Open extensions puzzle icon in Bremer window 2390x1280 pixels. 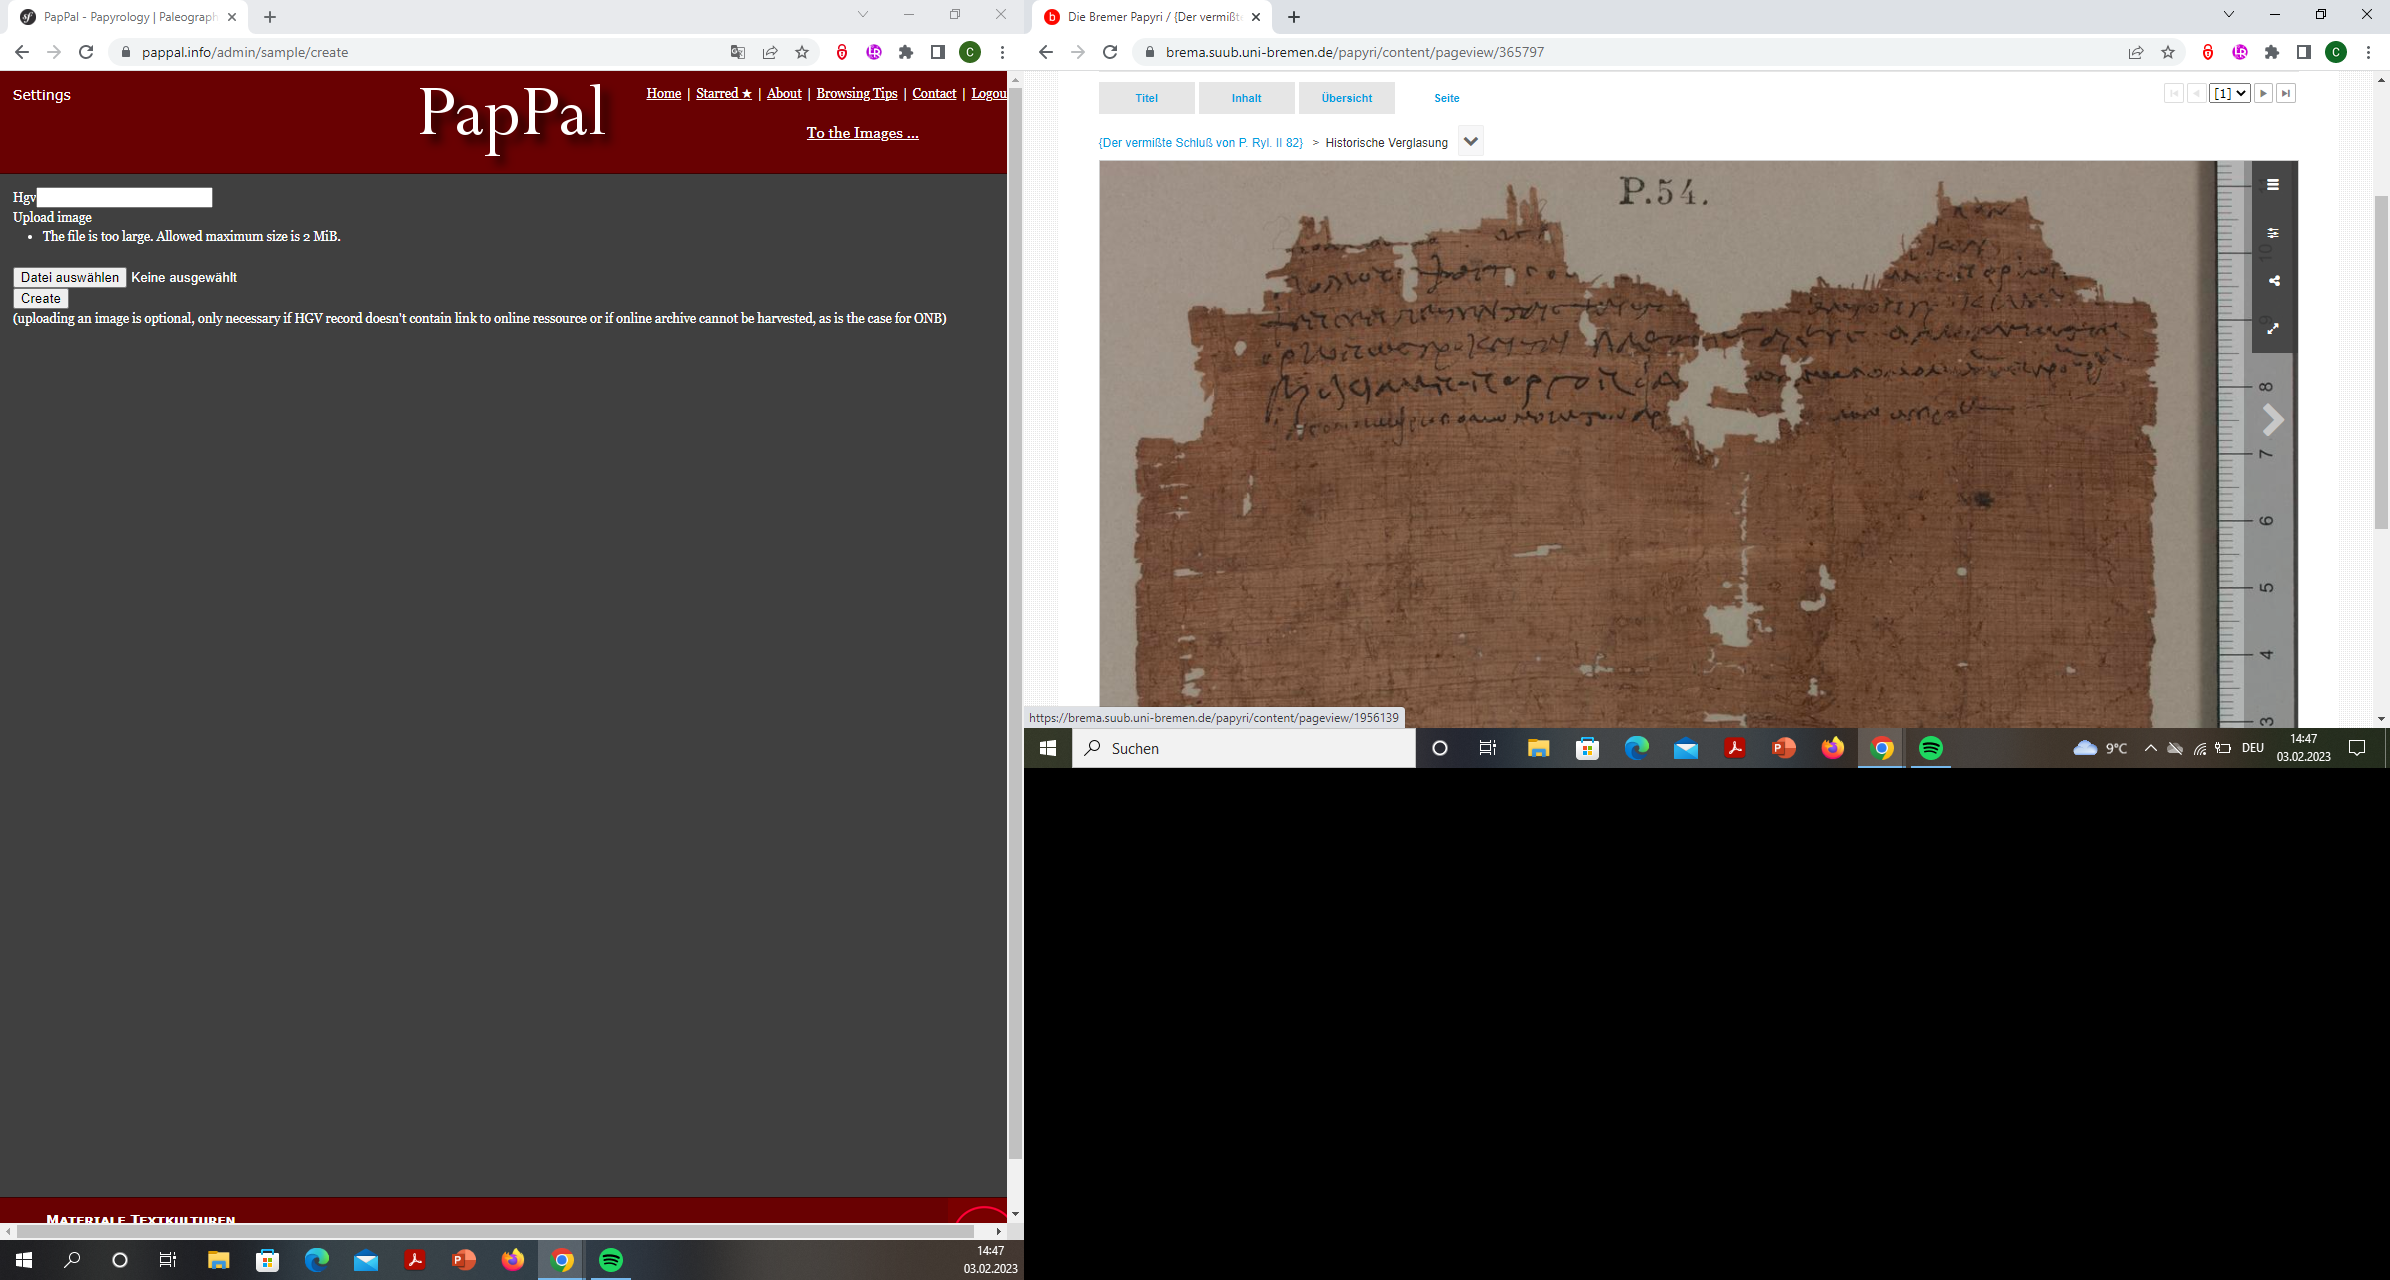coord(2272,52)
